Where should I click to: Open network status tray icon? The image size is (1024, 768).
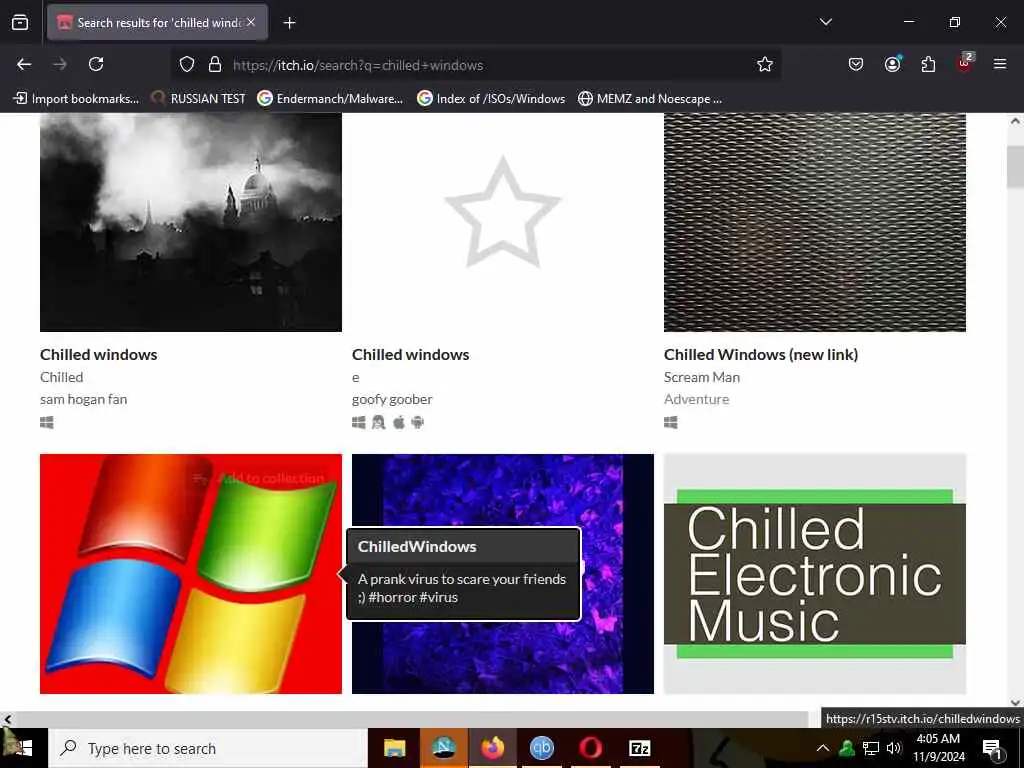point(871,748)
